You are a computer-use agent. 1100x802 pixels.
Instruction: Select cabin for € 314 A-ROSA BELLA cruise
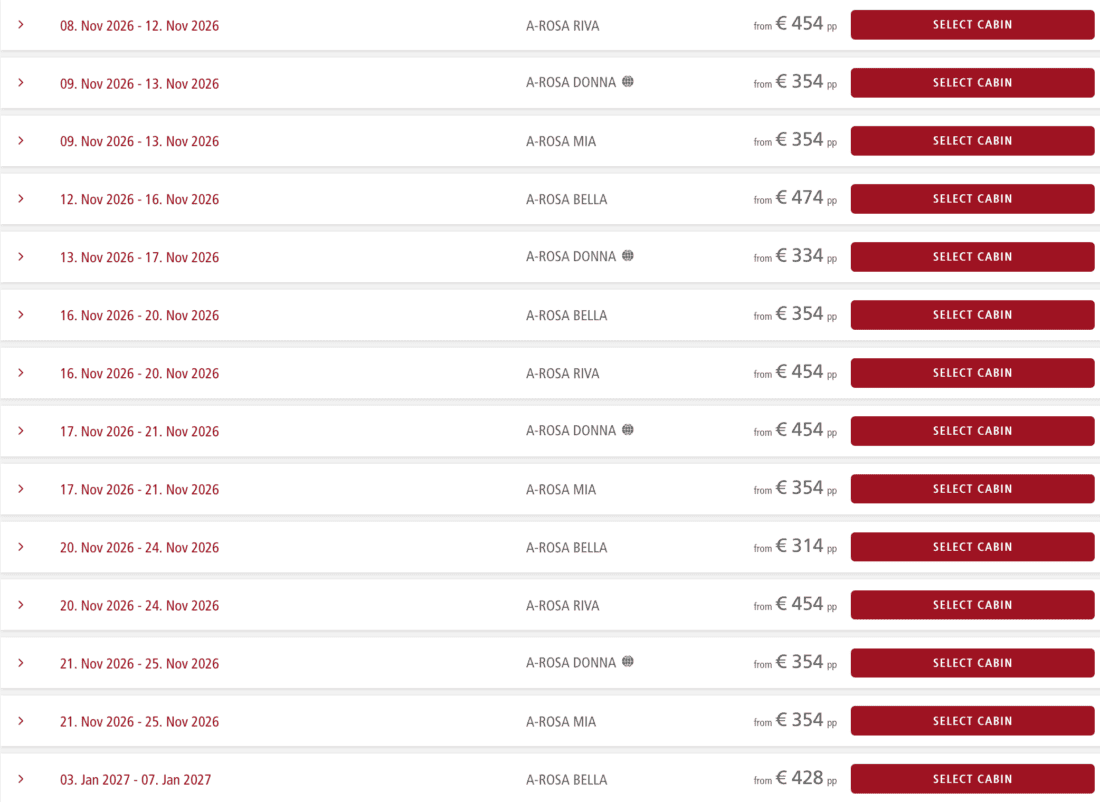(972, 547)
